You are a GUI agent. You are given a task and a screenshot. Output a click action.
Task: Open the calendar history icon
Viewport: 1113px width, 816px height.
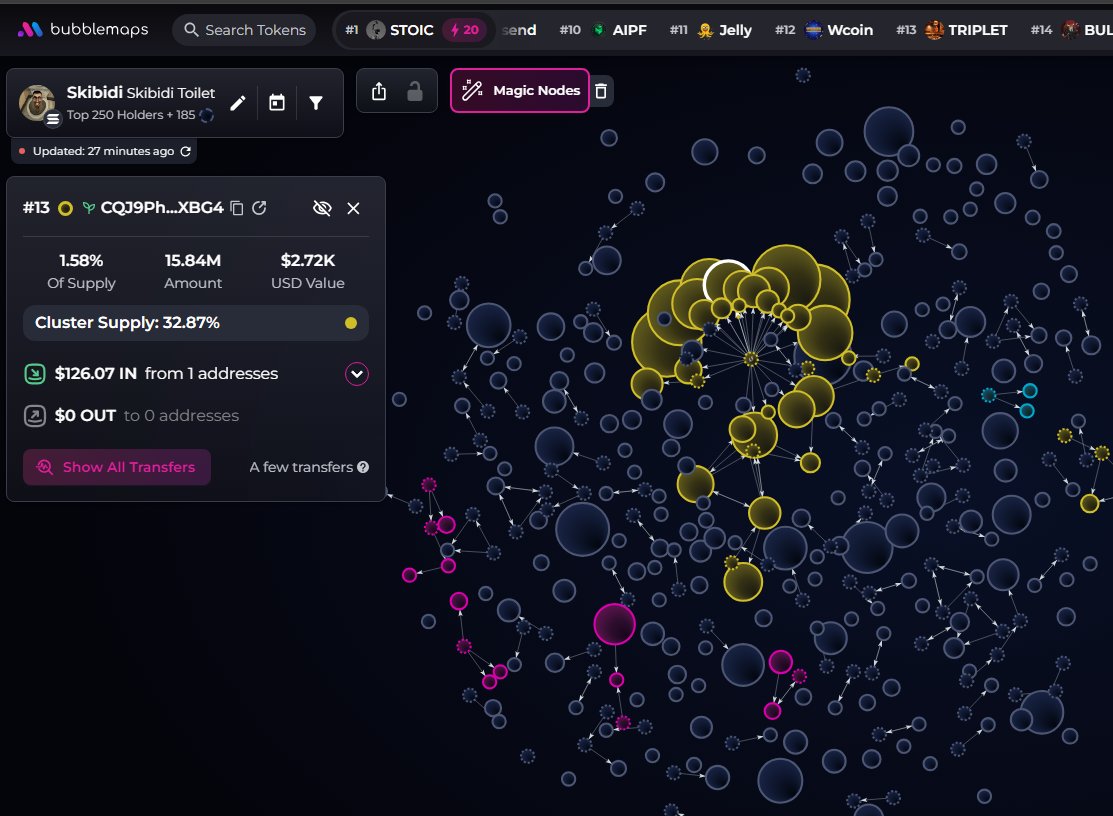(277, 102)
